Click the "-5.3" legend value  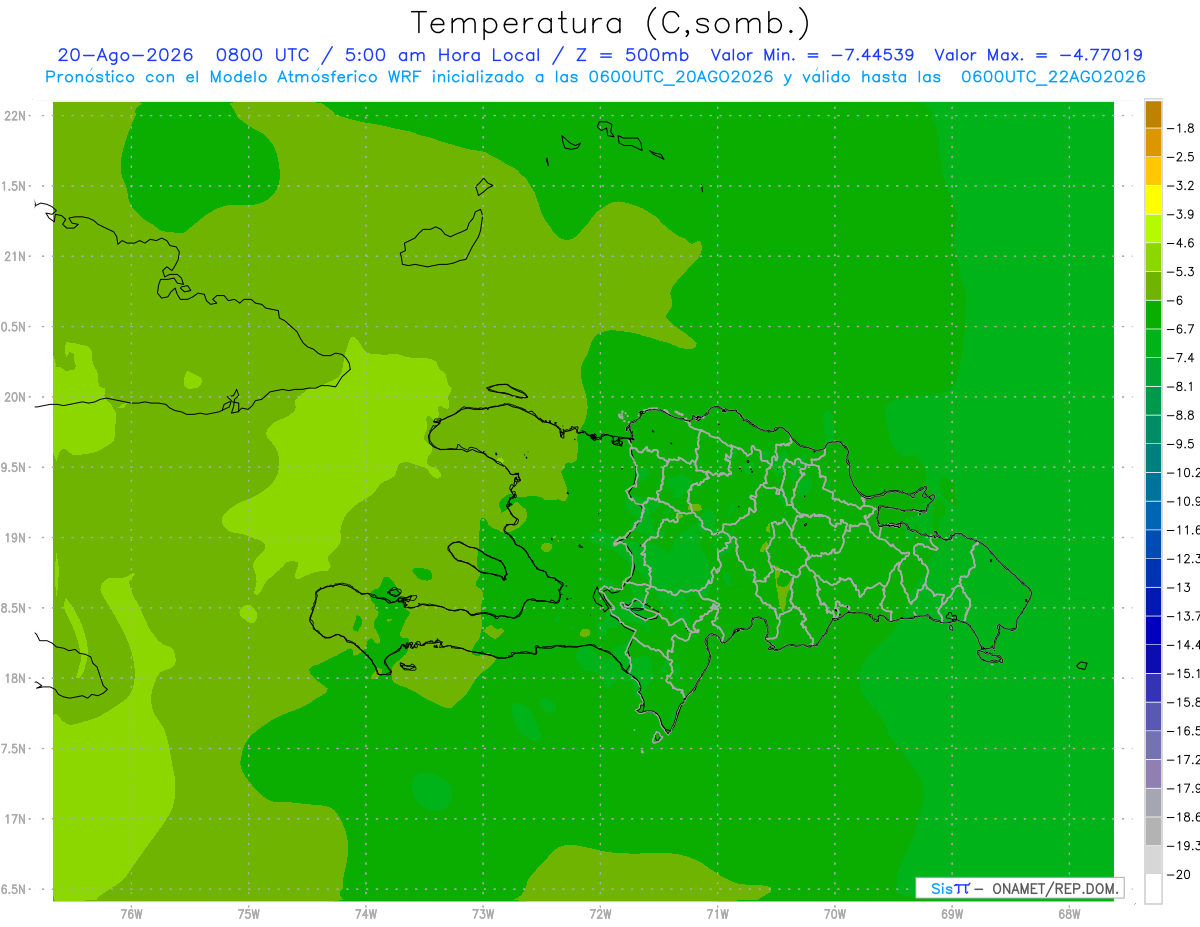[x=1181, y=271]
